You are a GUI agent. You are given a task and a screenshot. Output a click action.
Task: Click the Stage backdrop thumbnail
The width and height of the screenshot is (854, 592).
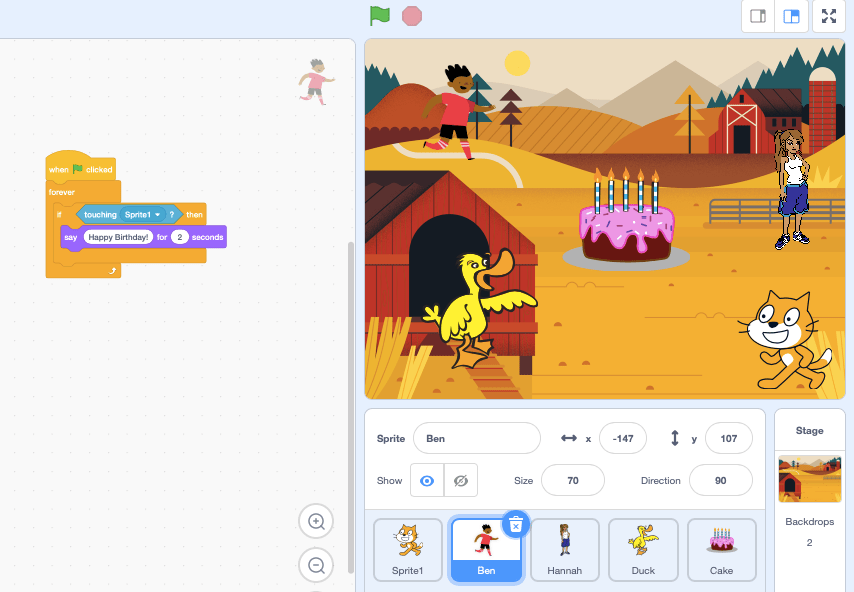tap(809, 479)
